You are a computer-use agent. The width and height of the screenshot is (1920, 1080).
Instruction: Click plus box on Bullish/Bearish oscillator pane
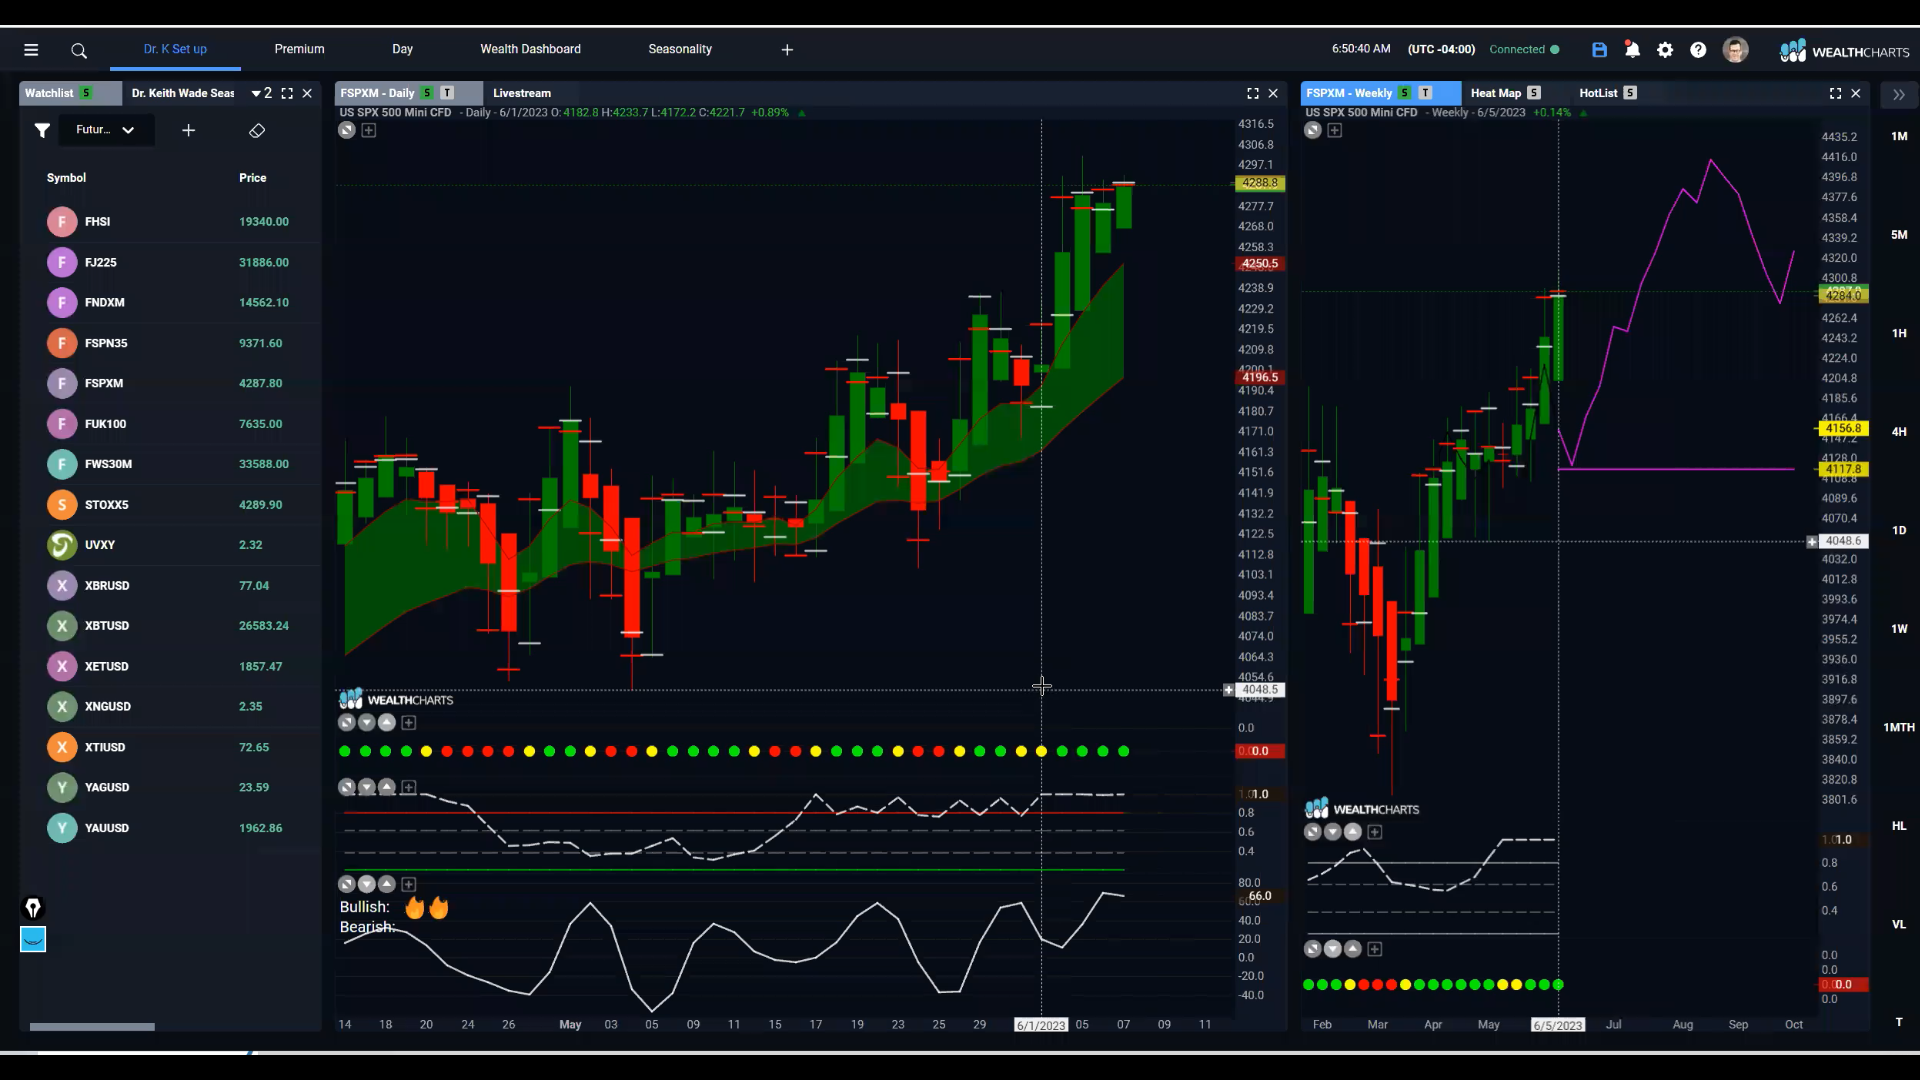pyautogui.click(x=409, y=884)
